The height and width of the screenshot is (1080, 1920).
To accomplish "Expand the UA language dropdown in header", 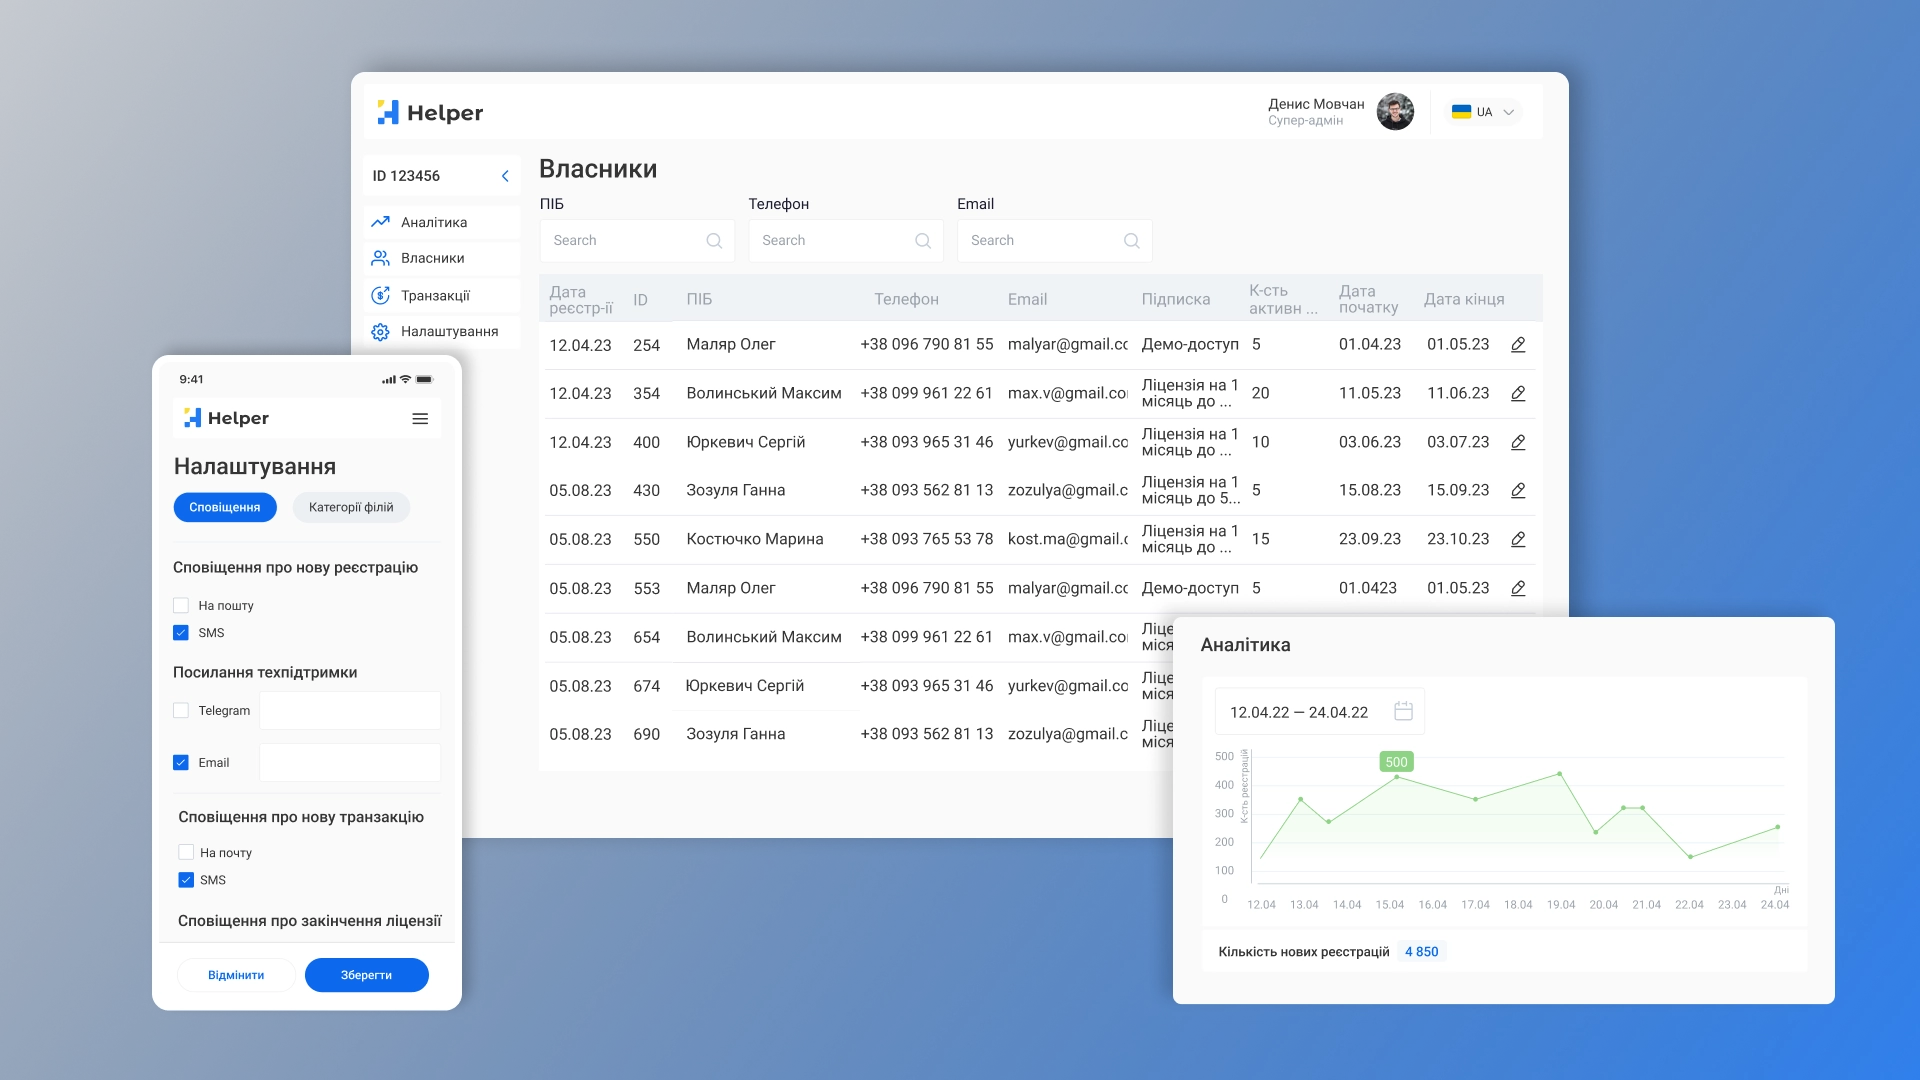I will tap(1486, 111).
